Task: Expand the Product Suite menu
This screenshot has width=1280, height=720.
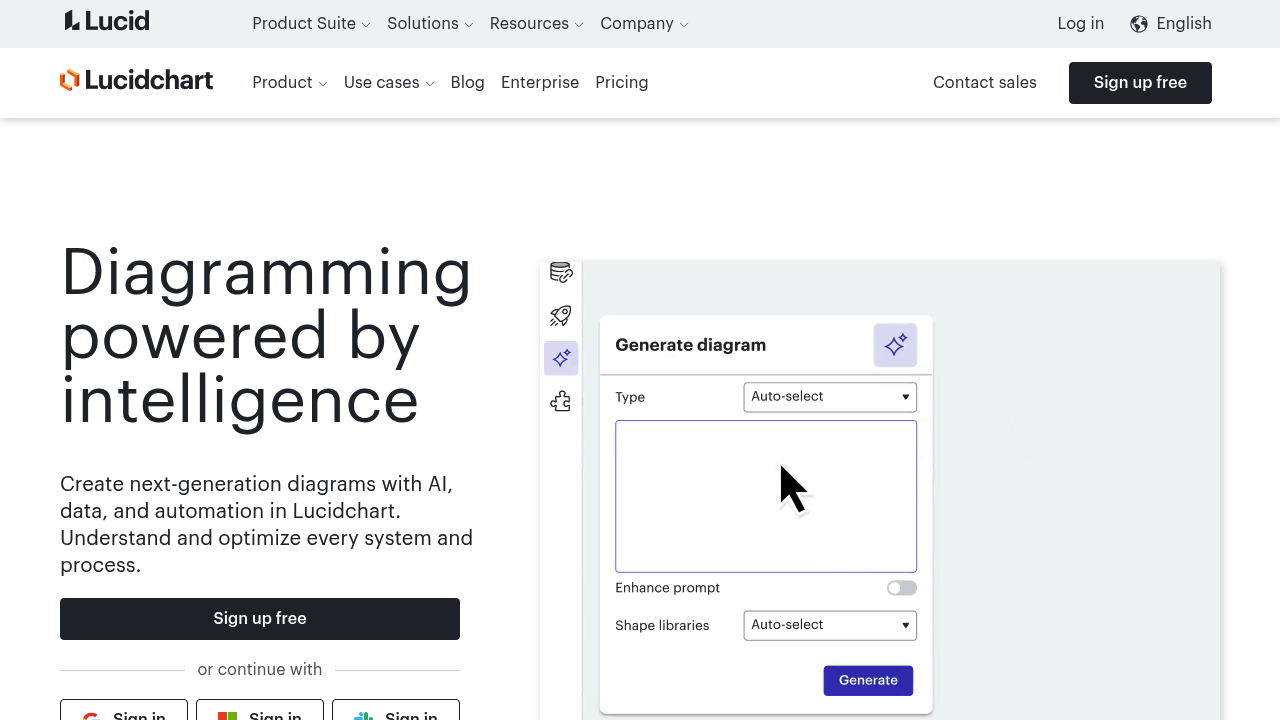Action: [x=311, y=24]
